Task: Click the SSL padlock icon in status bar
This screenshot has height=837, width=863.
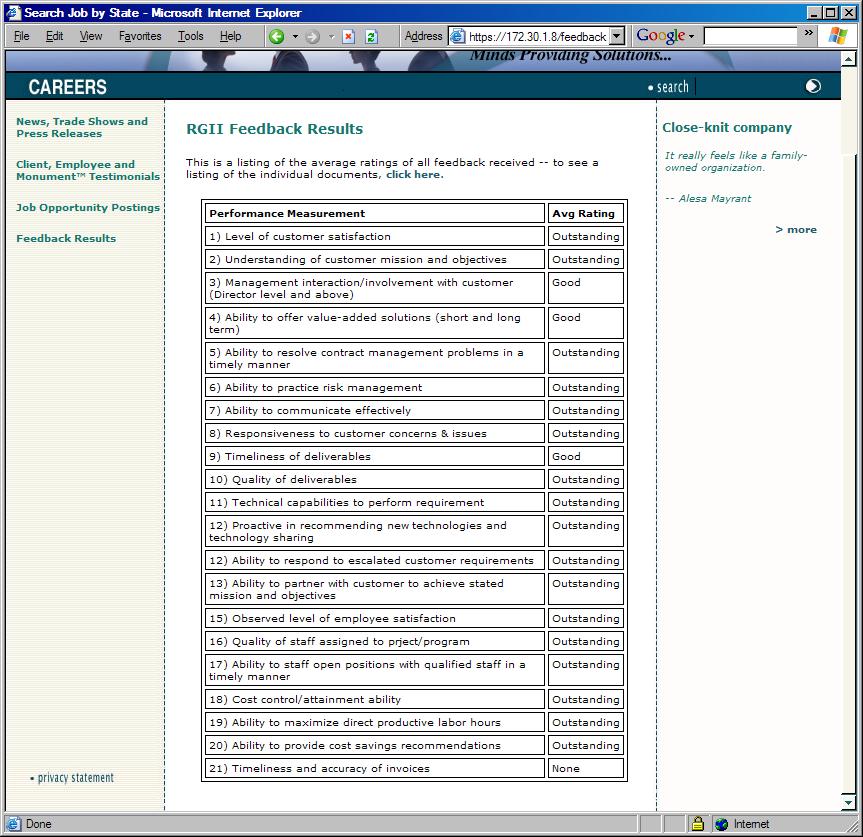Action: (x=697, y=824)
